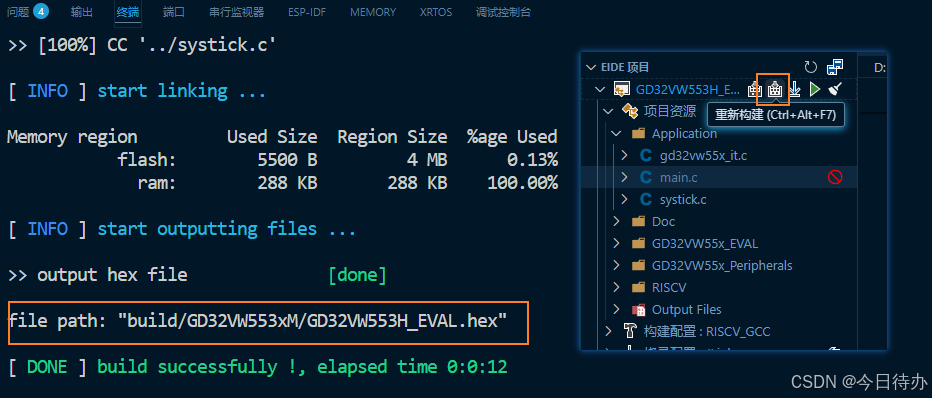Click the '100.00%' ram usage value
The image size is (932, 398).
[522, 183]
